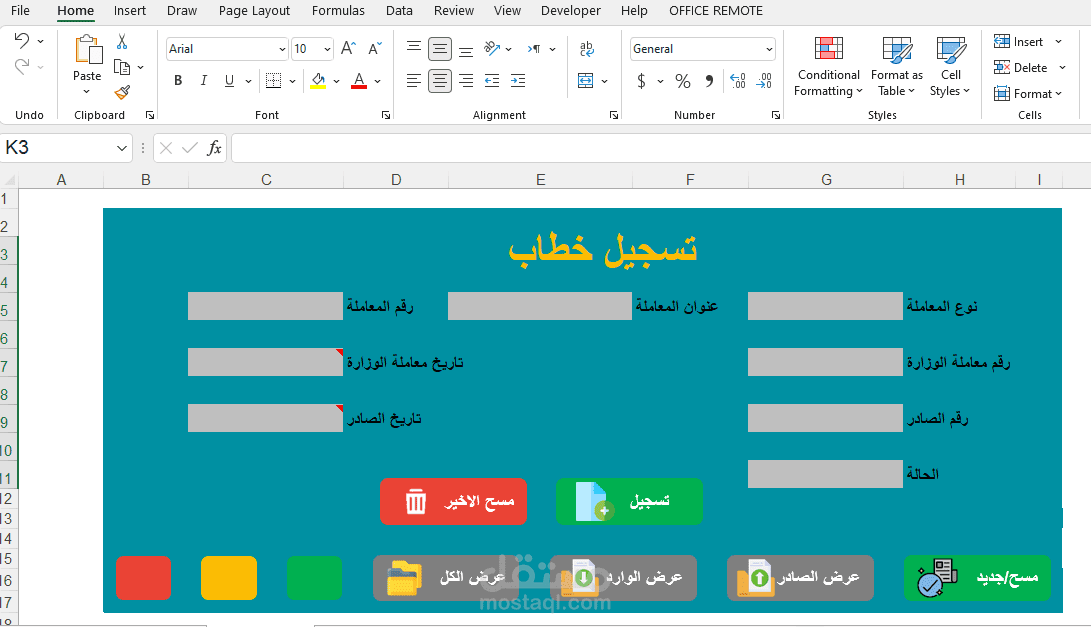
Task: Toggle Top Align
Action: click(414, 49)
